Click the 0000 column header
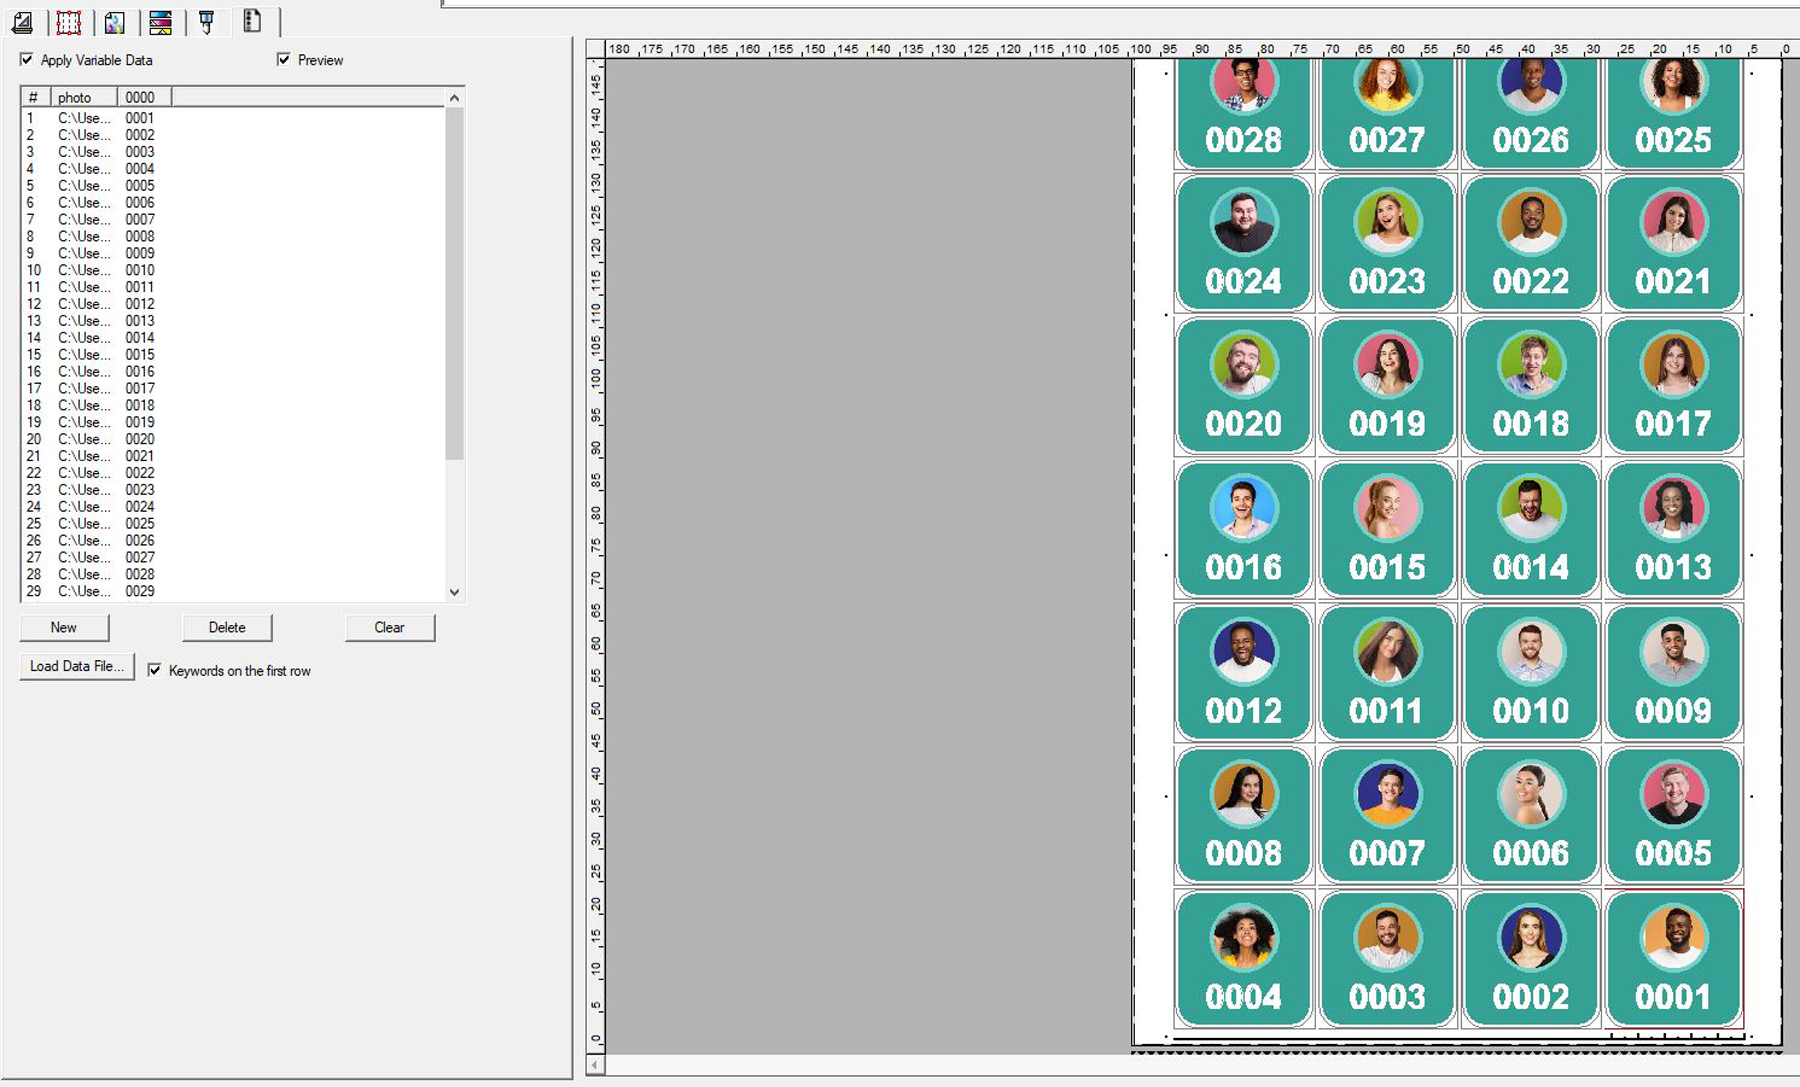This screenshot has height=1087, width=1800. (x=143, y=97)
